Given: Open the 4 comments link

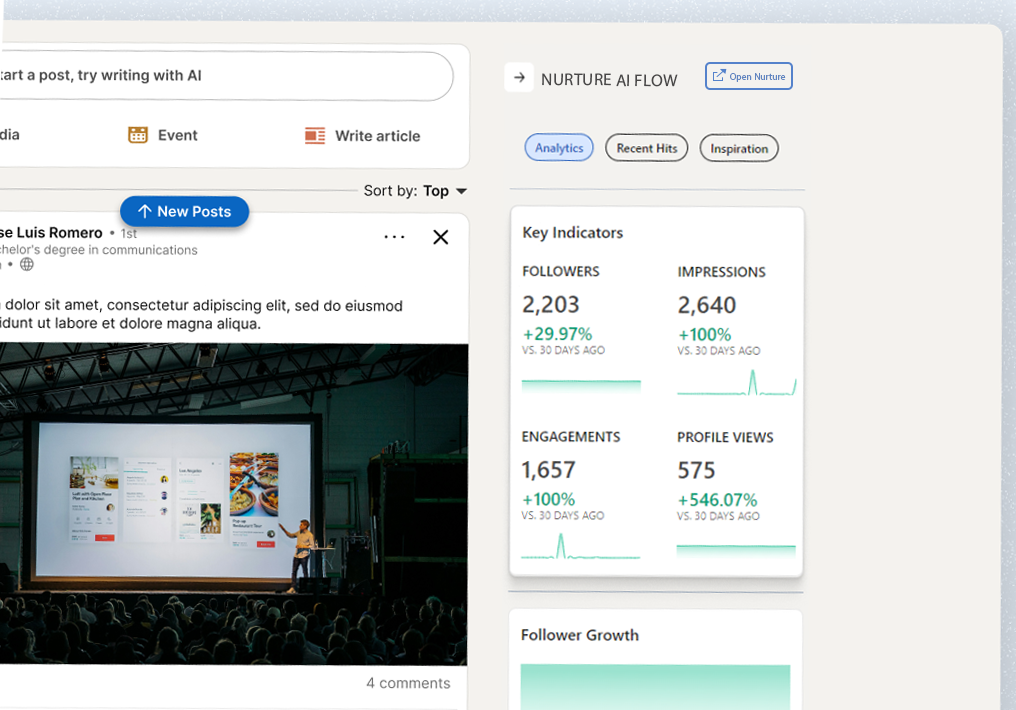Looking at the screenshot, I should [407, 683].
